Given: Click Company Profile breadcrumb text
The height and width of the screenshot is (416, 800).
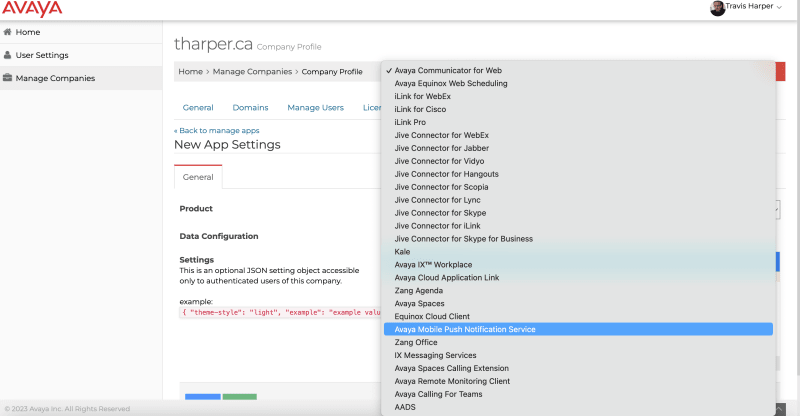Looking at the screenshot, I should click(x=332, y=71).
